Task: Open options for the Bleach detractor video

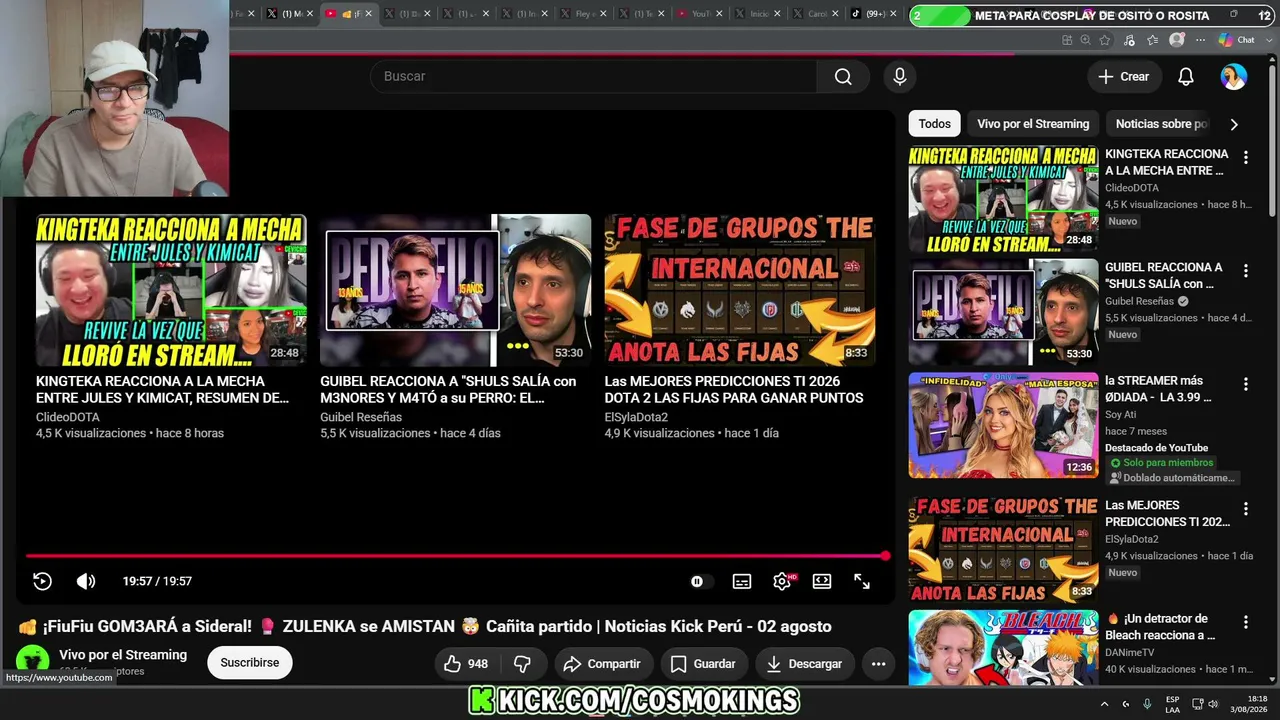Action: 1246,622
